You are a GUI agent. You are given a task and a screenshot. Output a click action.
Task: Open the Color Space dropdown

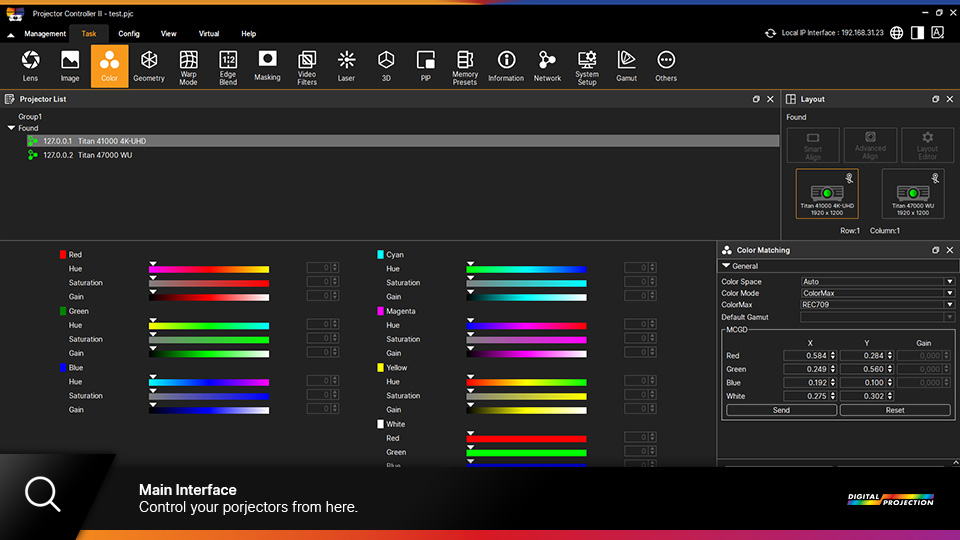click(x=877, y=282)
